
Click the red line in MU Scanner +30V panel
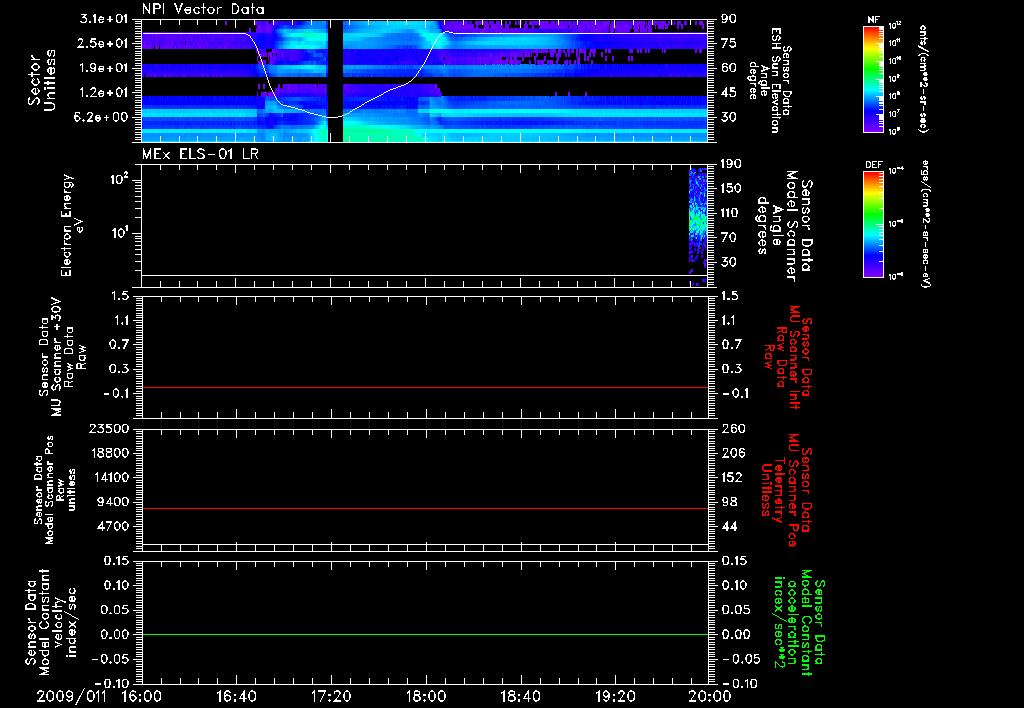(x=424, y=387)
